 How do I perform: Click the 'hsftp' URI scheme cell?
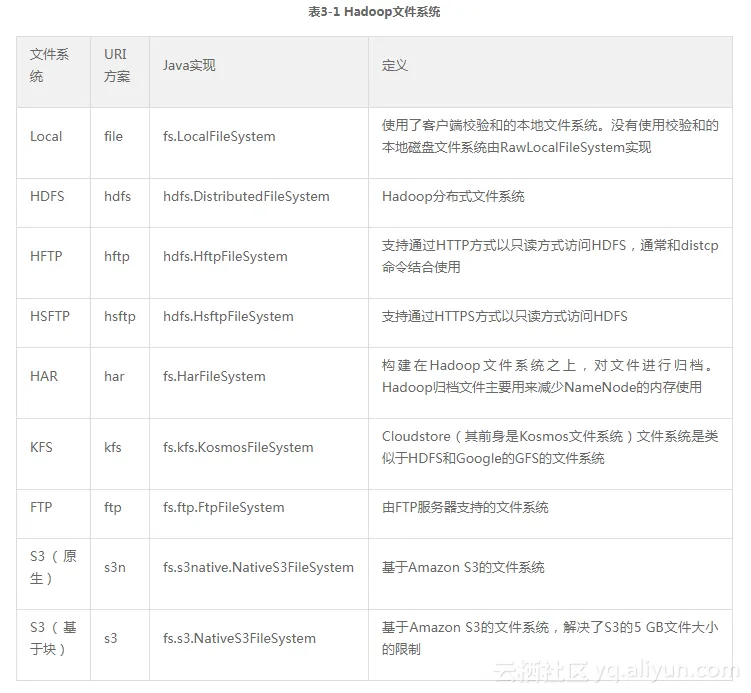120,323
